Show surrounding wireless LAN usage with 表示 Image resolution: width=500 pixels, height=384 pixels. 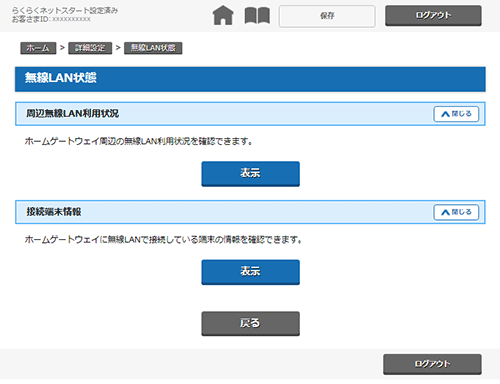(250, 174)
